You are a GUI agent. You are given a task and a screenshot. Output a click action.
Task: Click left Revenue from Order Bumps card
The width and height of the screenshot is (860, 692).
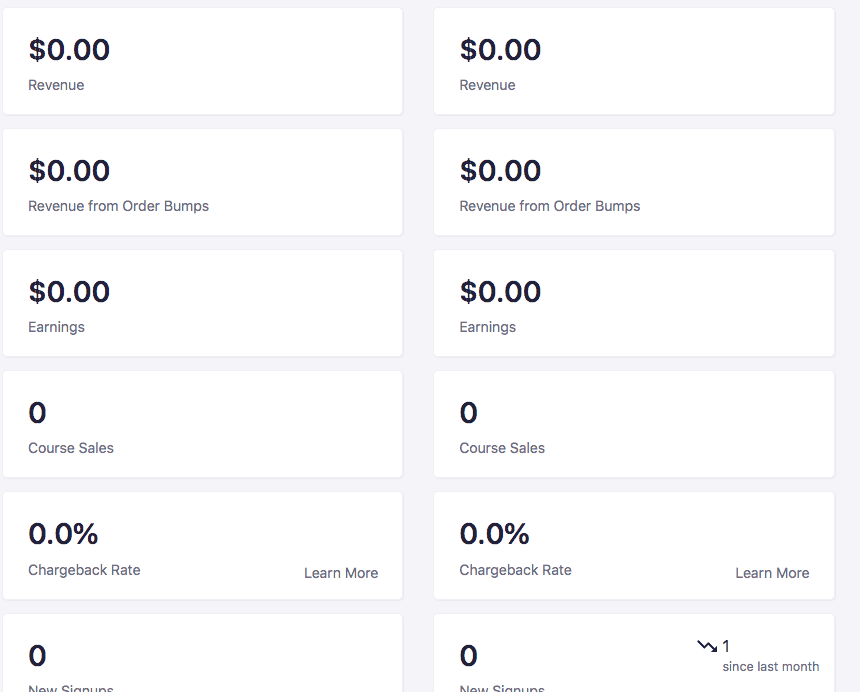click(x=202, y=183)
